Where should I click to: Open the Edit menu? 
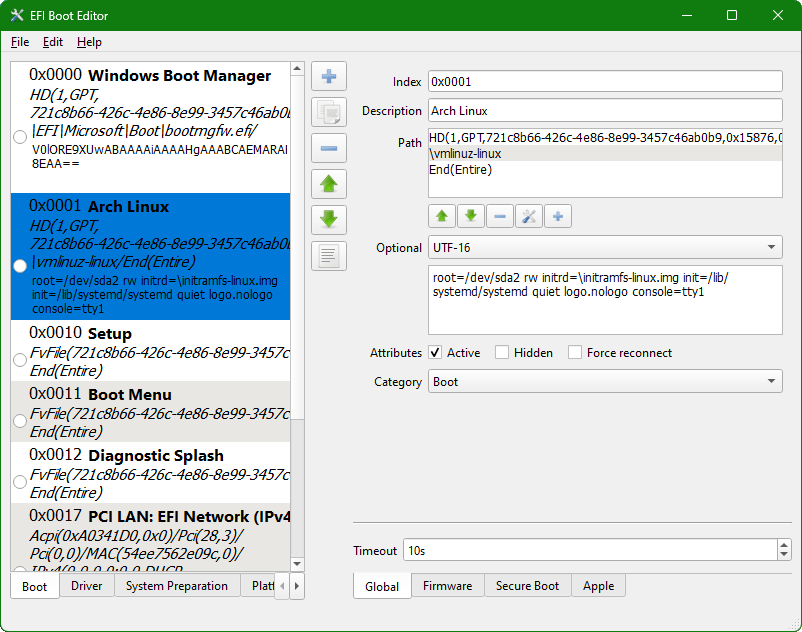point(53,42)
